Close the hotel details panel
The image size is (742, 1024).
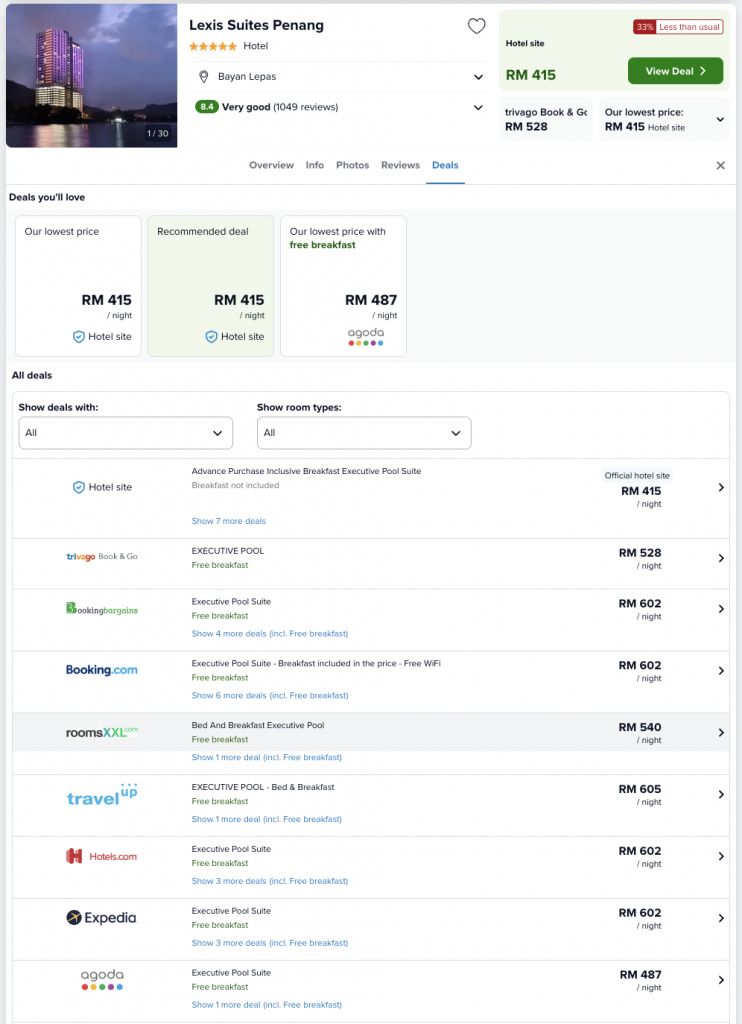pyautogui.click(x=720, y=166)
